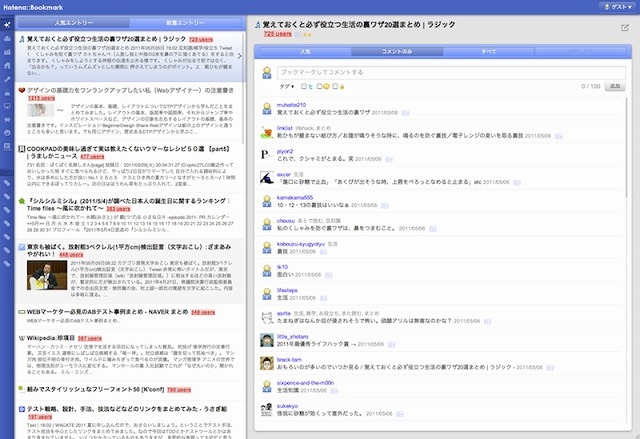Expand the selected entry with the chevron

(240, 56)
